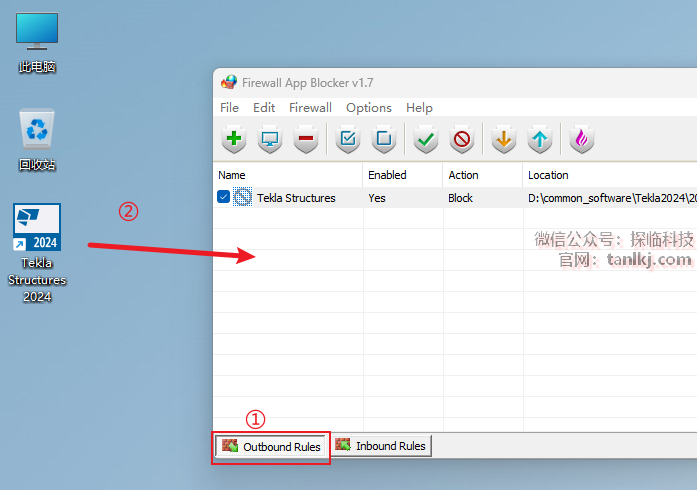Click the orange down arrow Import icon

[504, 139]
